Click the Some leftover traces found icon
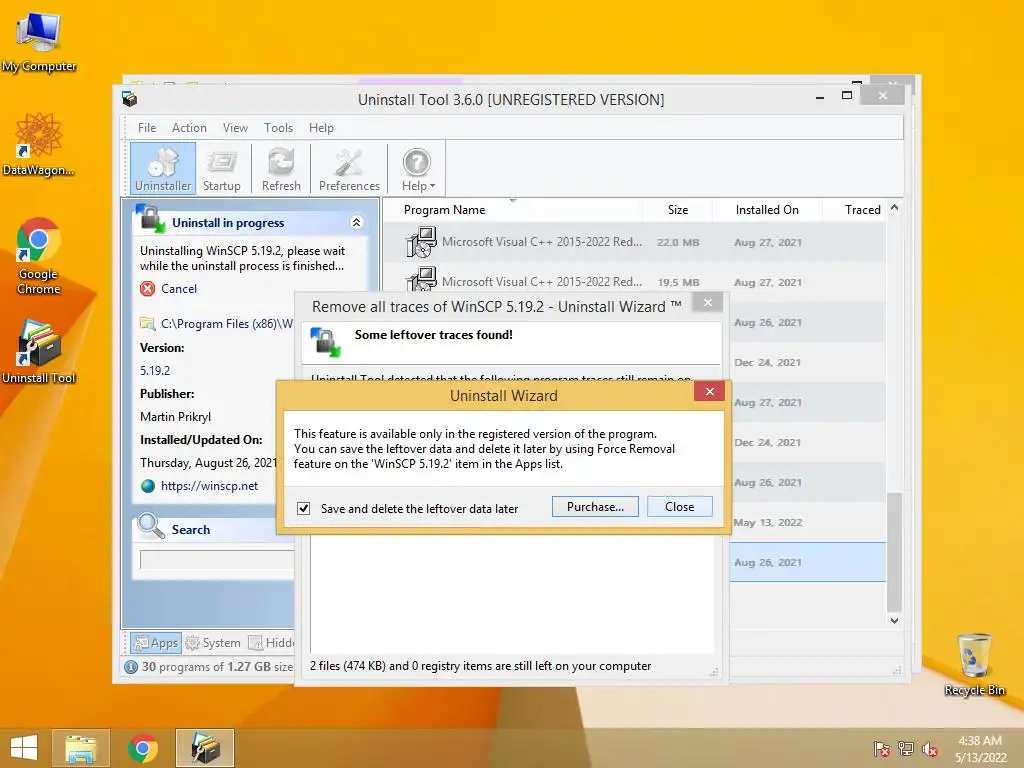1024x768 pixels. pos(325,342)
